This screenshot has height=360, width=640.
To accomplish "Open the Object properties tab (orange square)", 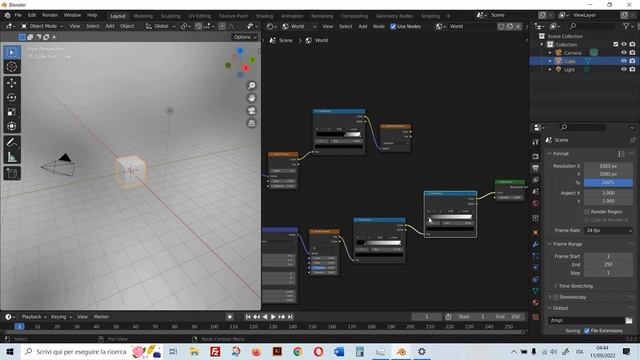I will coord(536,232).
